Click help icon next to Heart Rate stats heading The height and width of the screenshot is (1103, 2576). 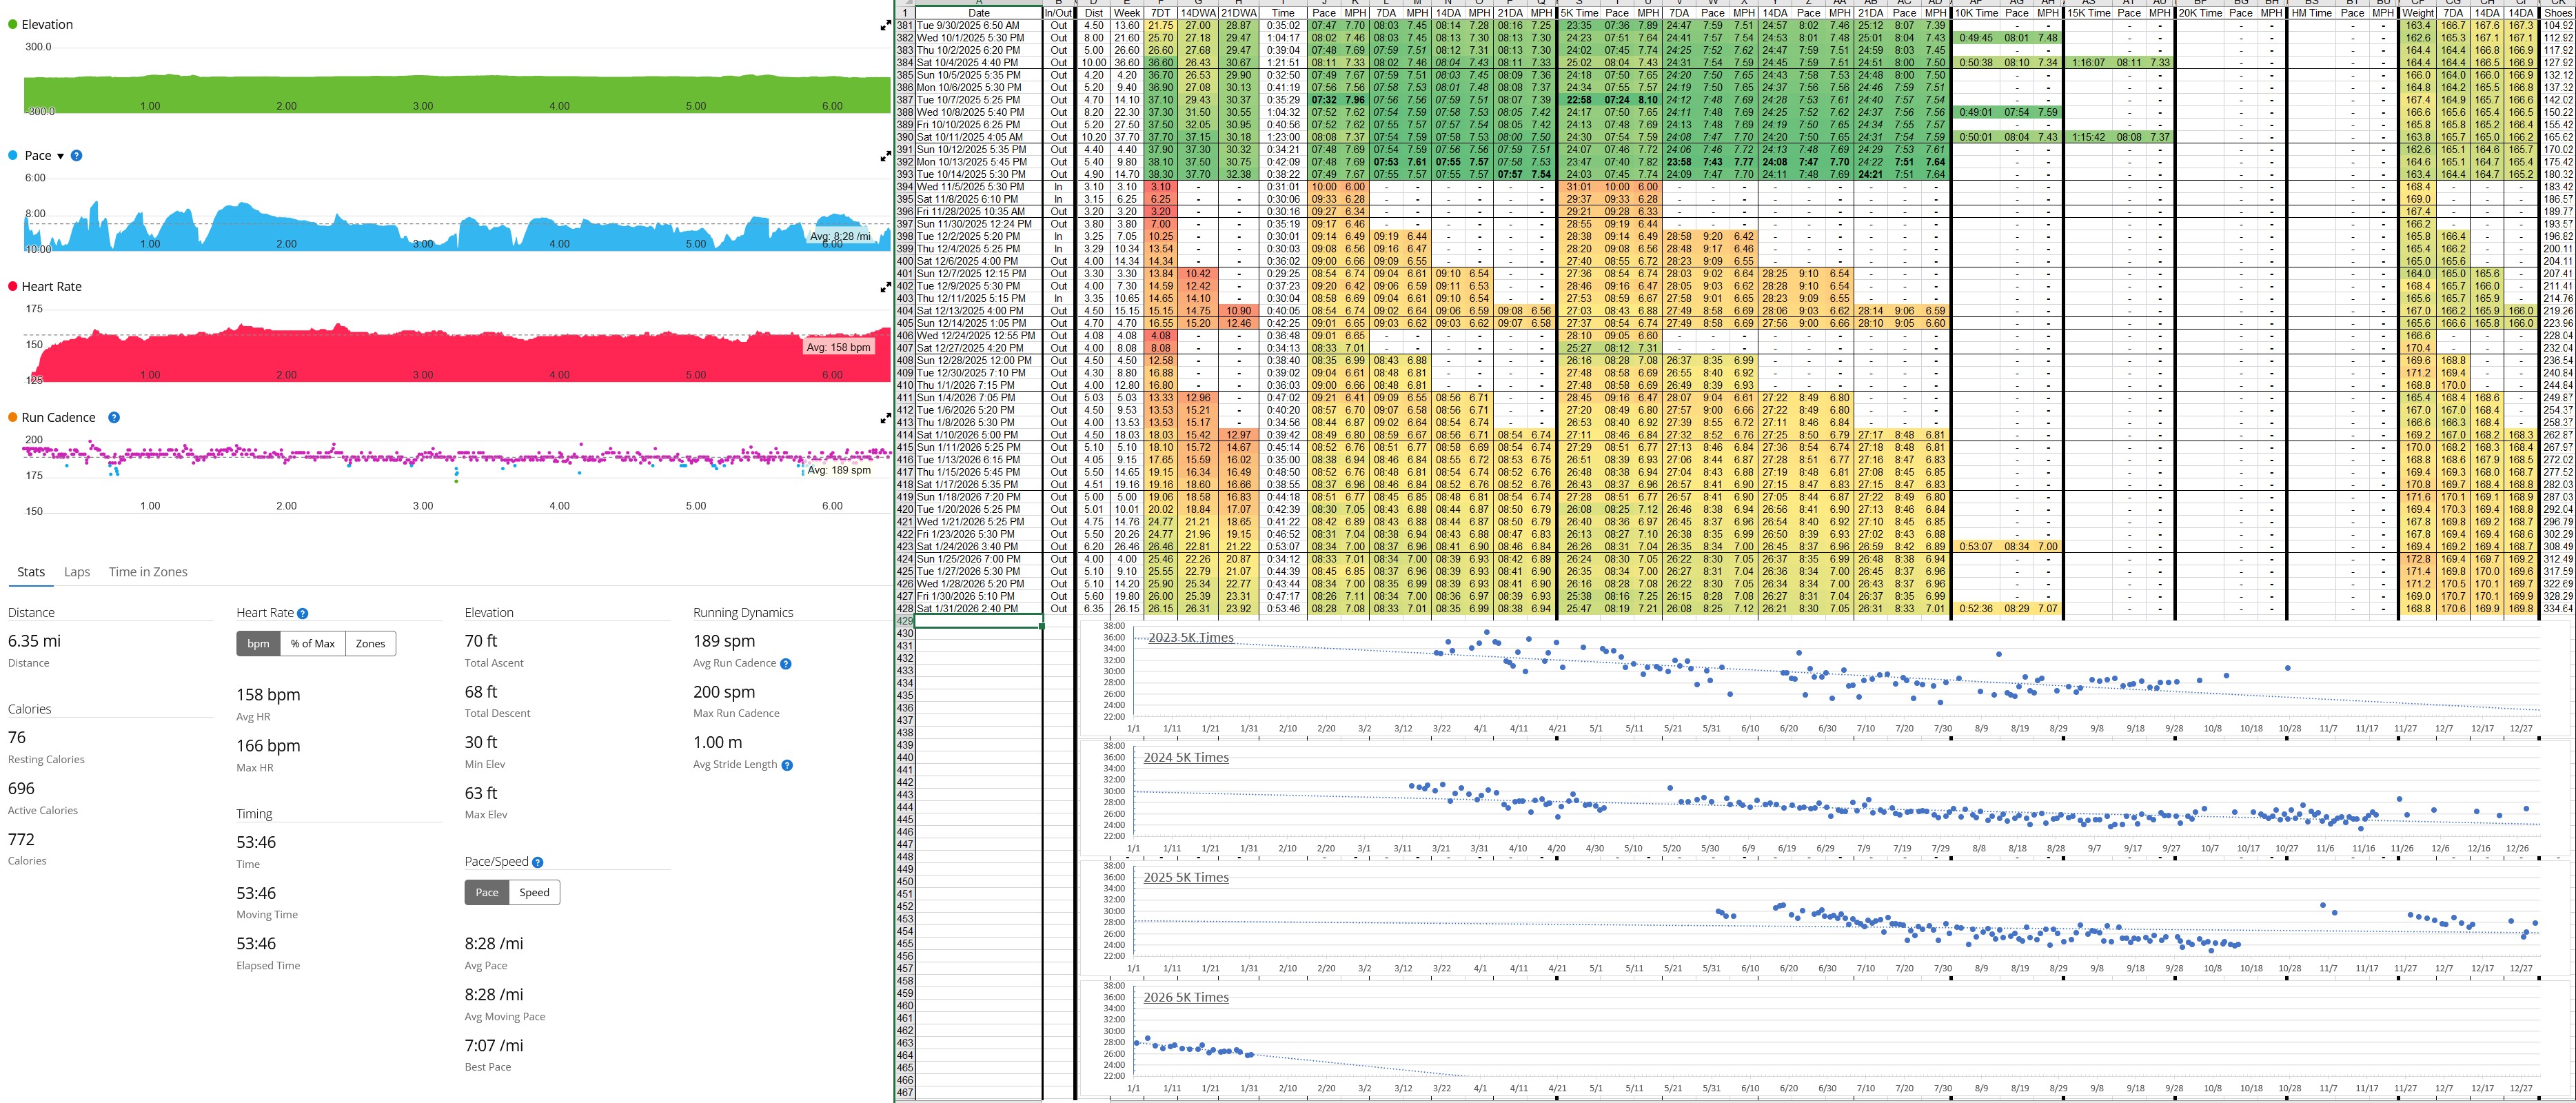click(303, 614)
